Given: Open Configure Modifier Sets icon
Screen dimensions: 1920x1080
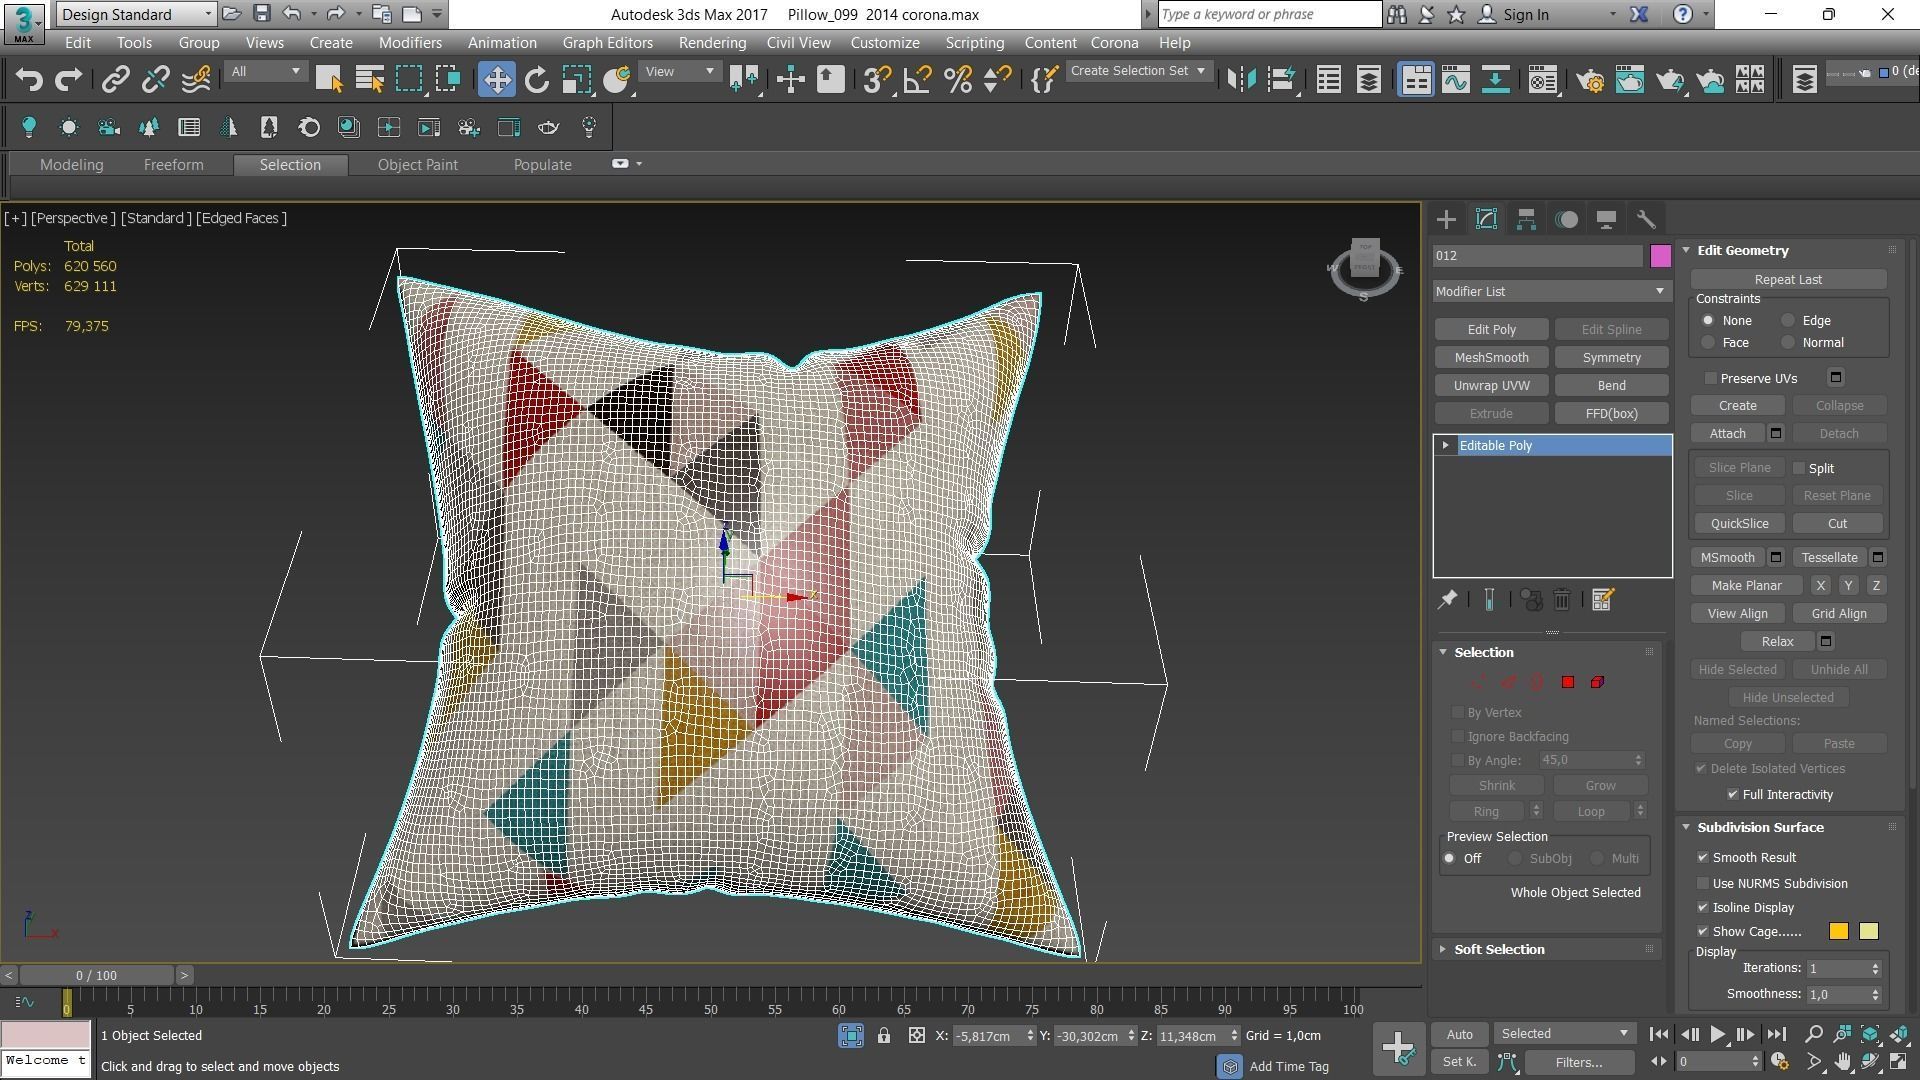Looking at the screenshot, I should [x=1602, y=600].
